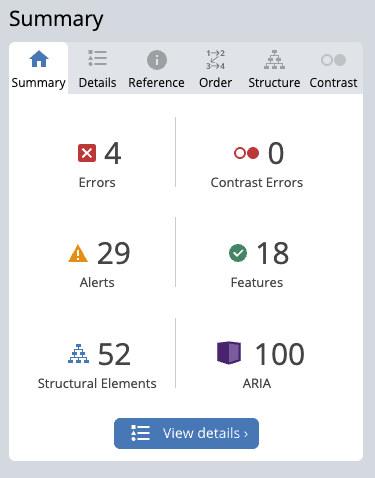Open the View details button
The width and height of the screenshot is (375, 478).
coord(186,433)
